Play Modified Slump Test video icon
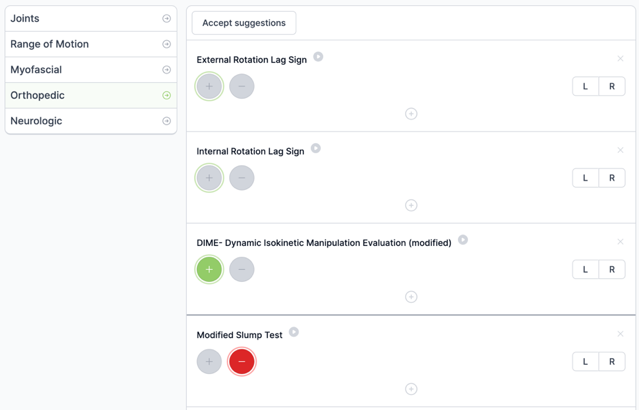639x410 pixels. pyautogui.click(x=294, y=332)
